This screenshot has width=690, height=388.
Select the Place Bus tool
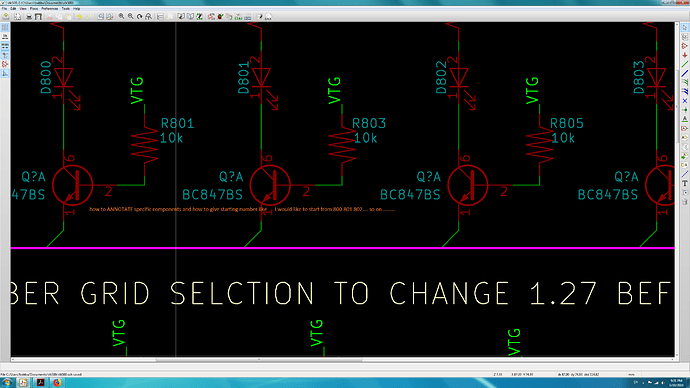coord(685,73)
